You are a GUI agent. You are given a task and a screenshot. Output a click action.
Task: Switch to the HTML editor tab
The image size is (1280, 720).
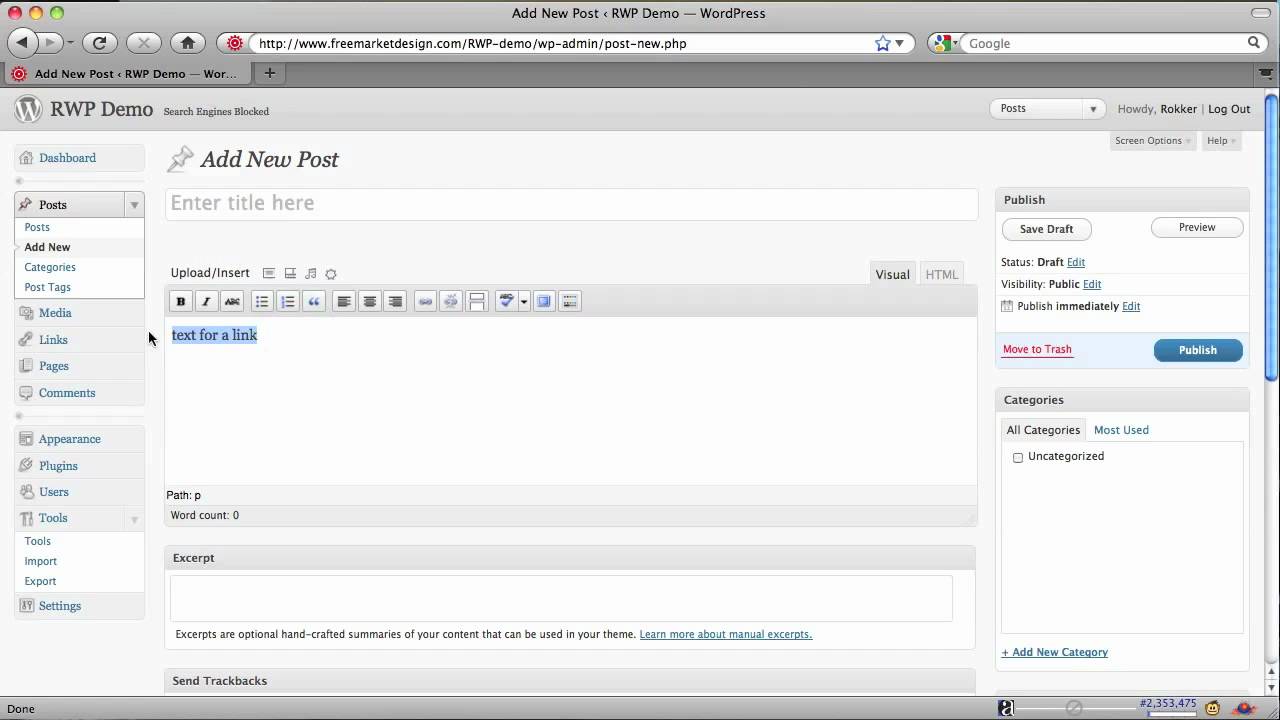941,274
